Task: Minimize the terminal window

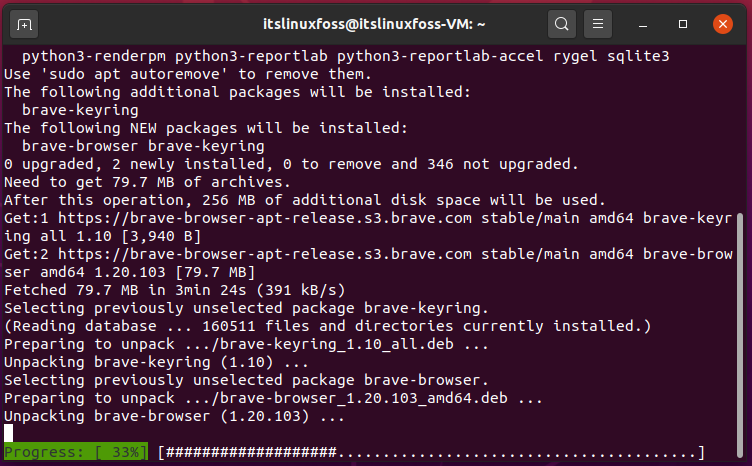Action: tap(643, 24)
